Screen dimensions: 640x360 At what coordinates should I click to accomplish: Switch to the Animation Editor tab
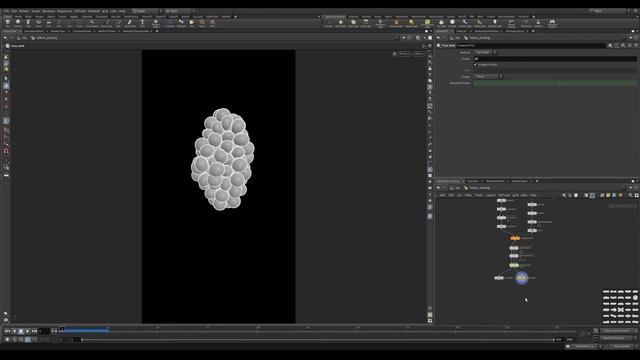[x=33, y=31]
